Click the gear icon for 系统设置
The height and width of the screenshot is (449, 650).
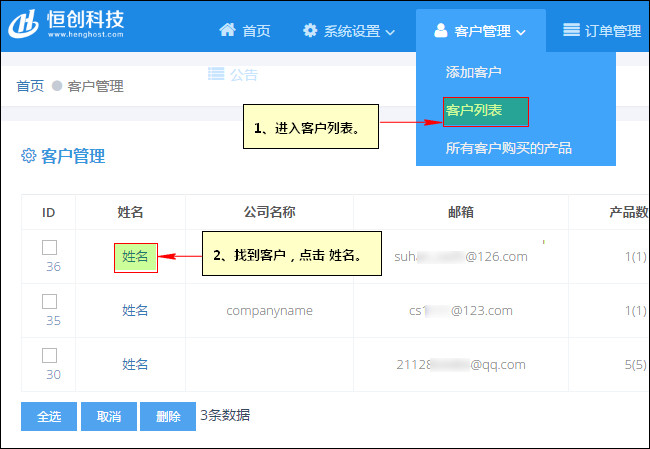310,31
